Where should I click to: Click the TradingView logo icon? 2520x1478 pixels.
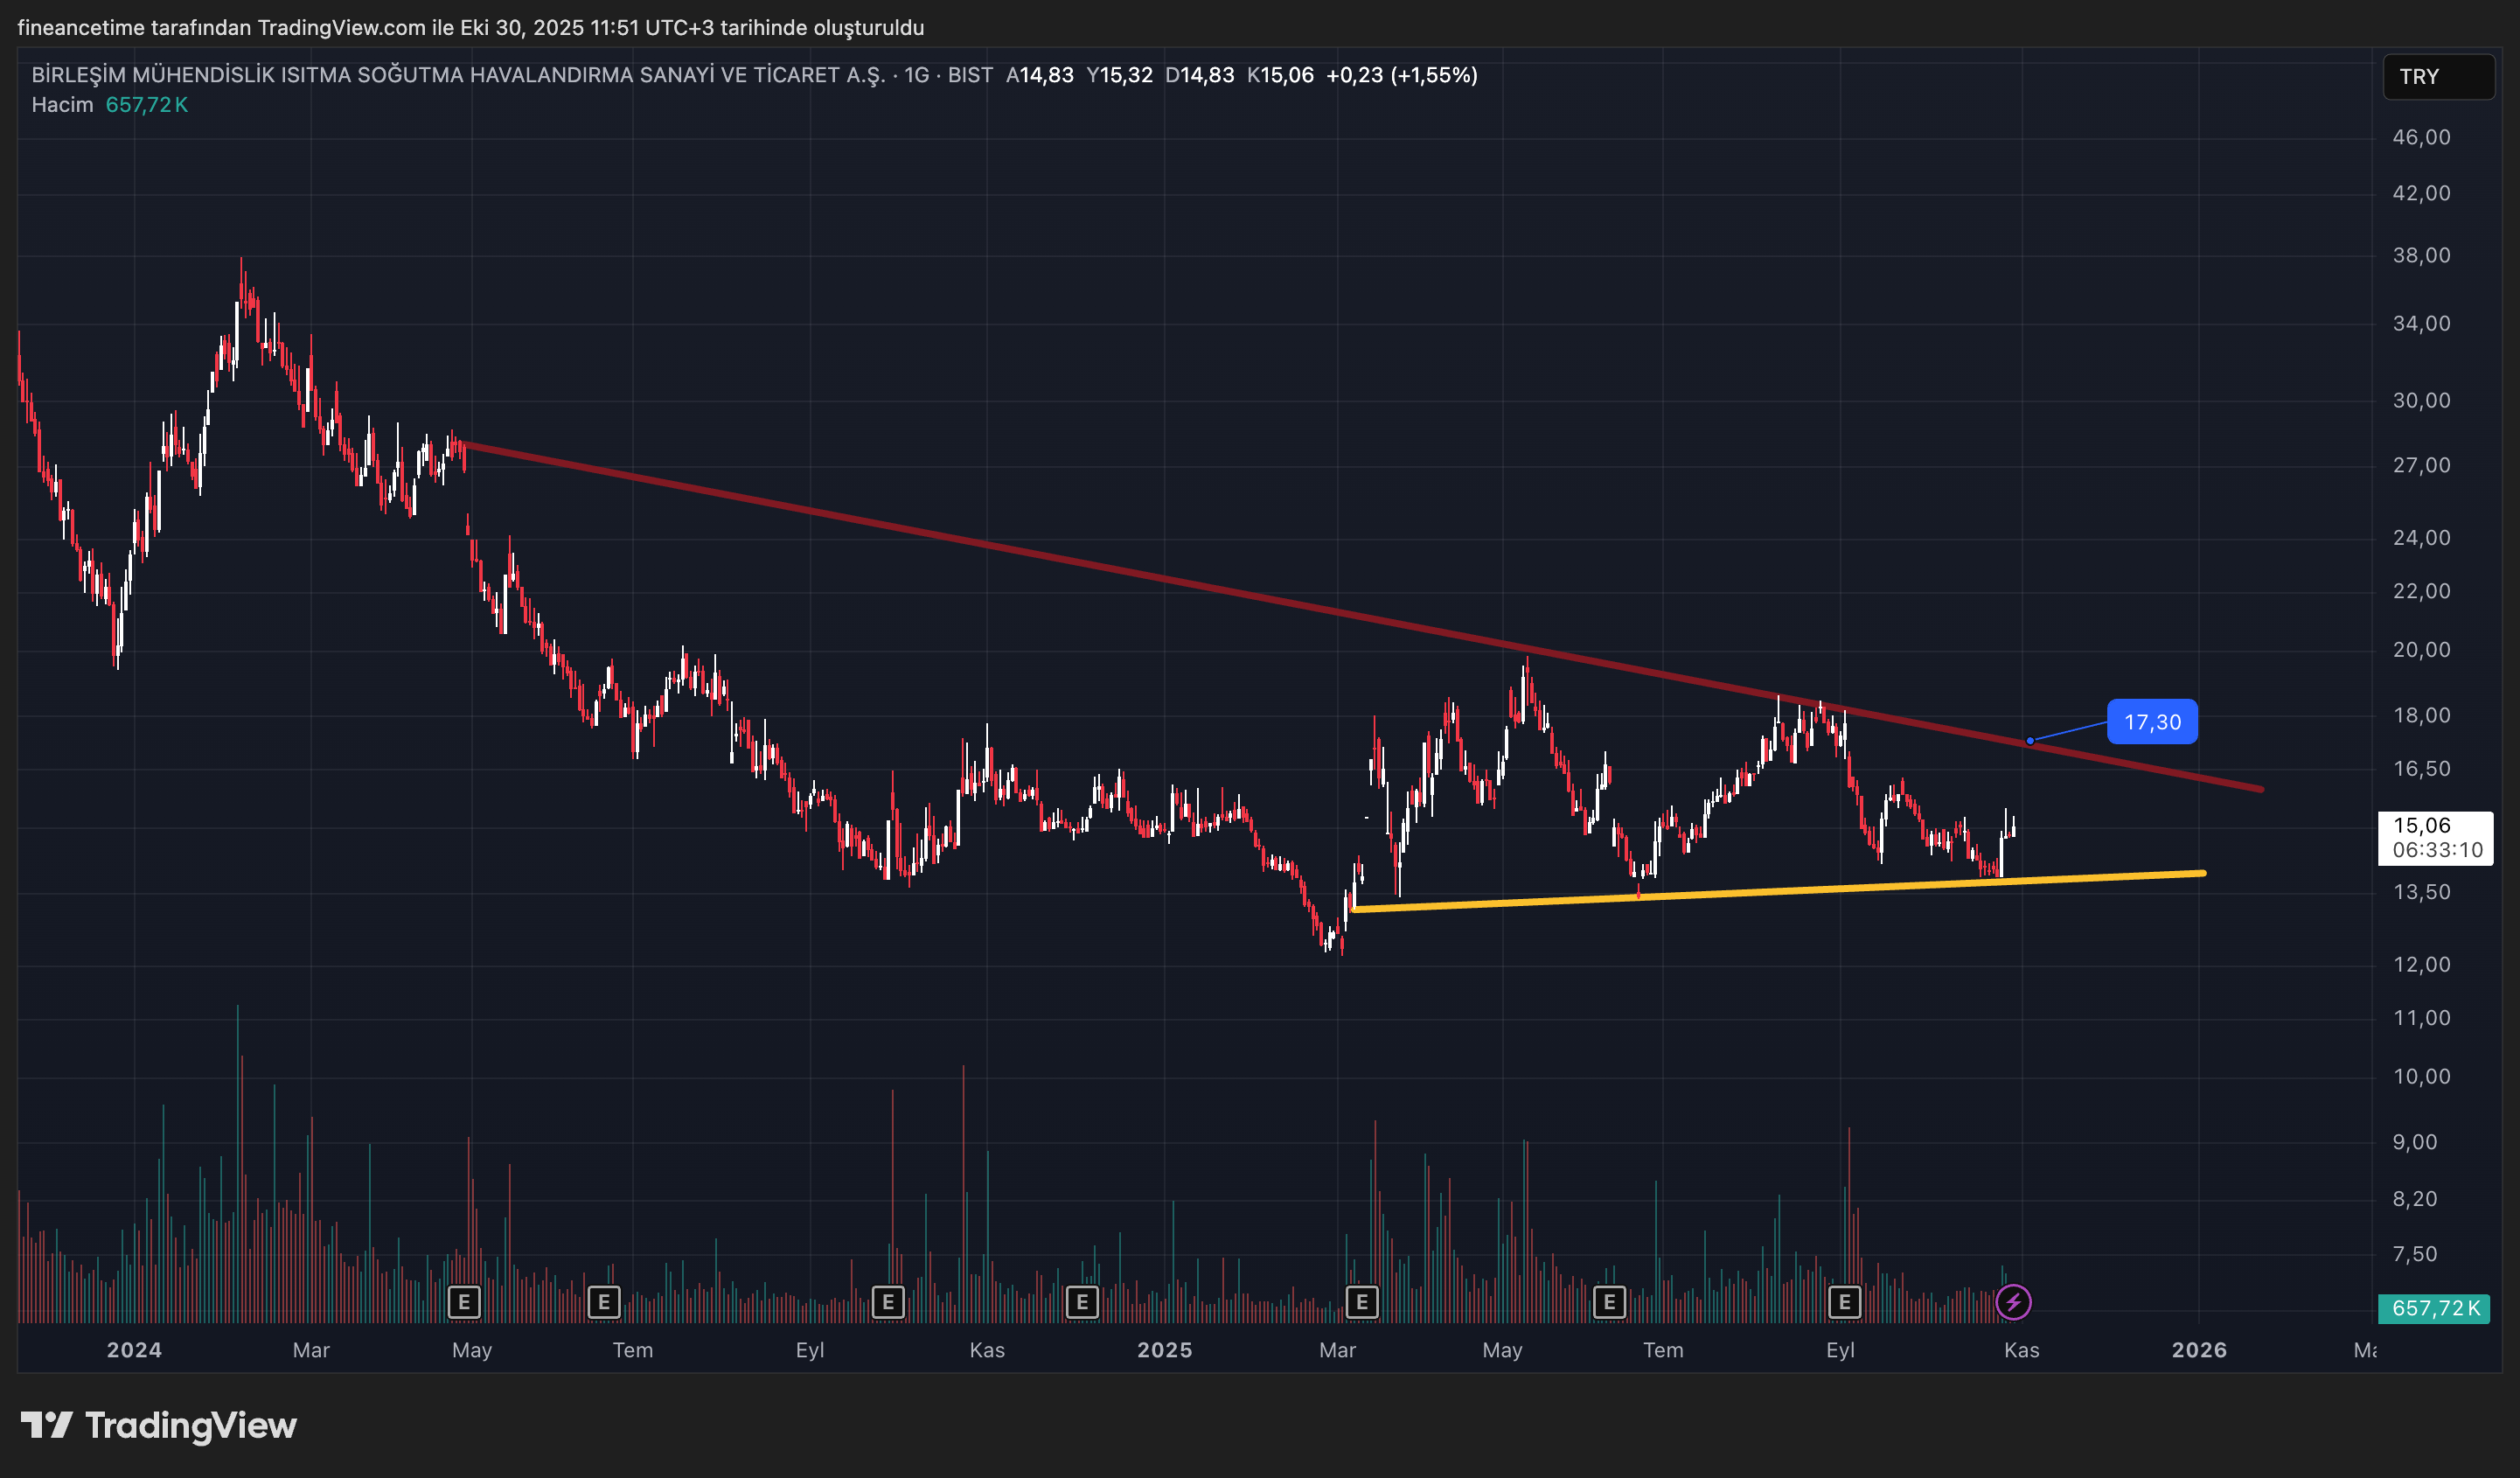[x=46, y=1424]
